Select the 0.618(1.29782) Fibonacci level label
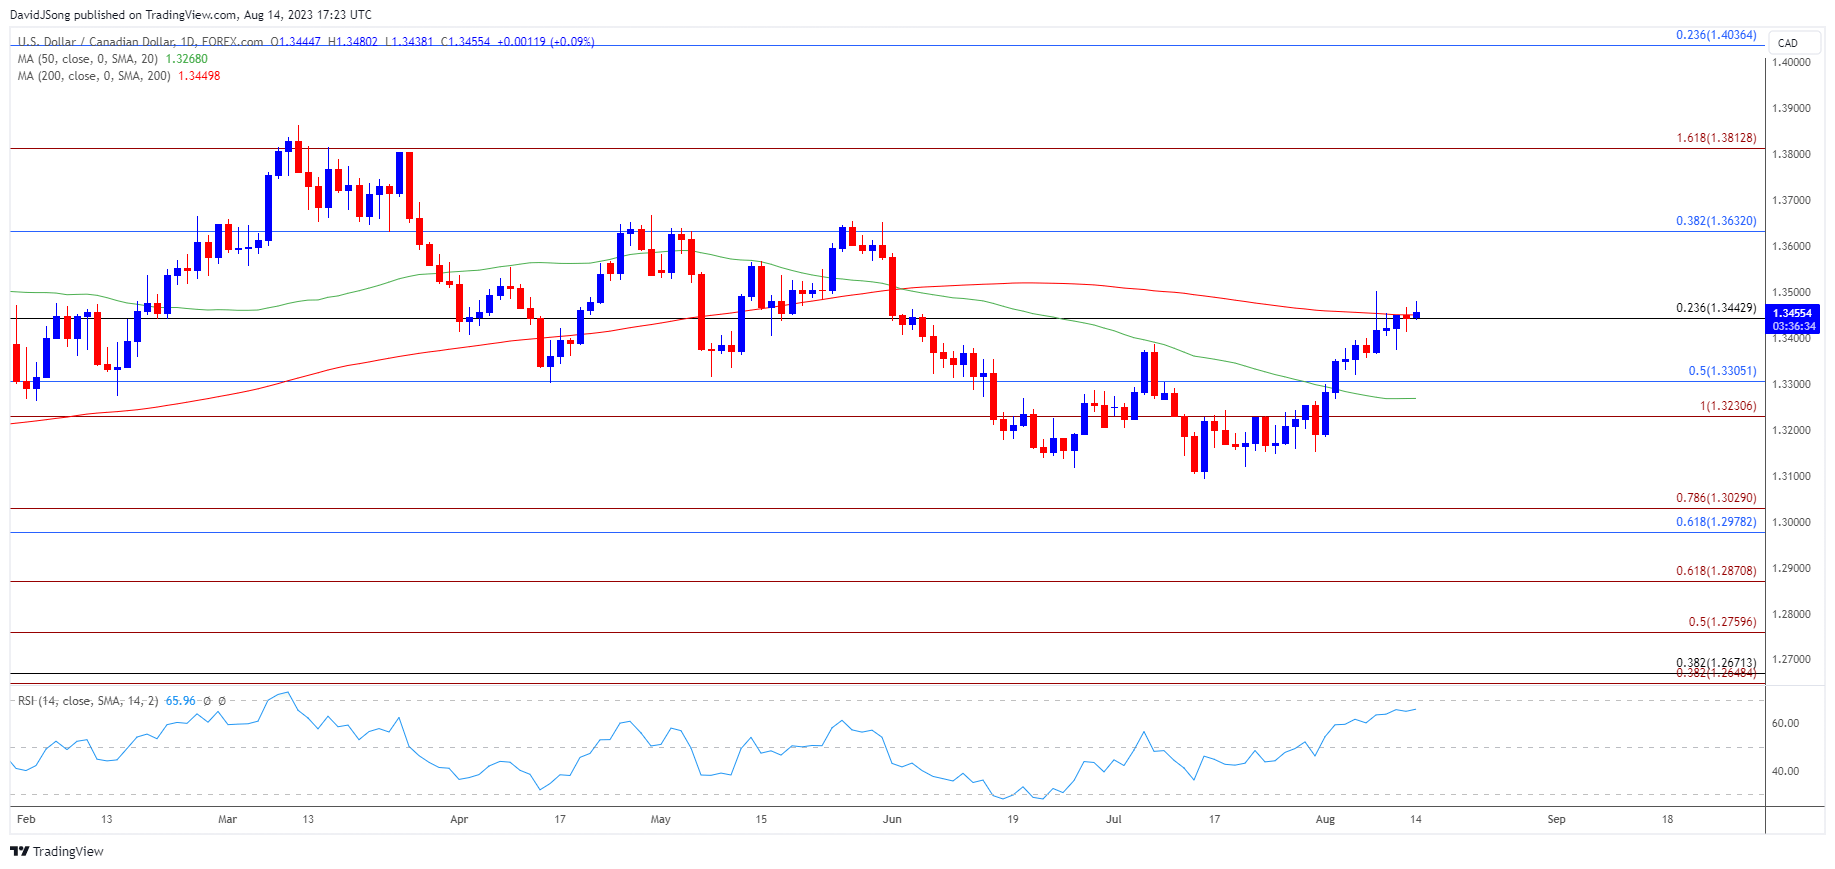 (x=1716, y=522)
